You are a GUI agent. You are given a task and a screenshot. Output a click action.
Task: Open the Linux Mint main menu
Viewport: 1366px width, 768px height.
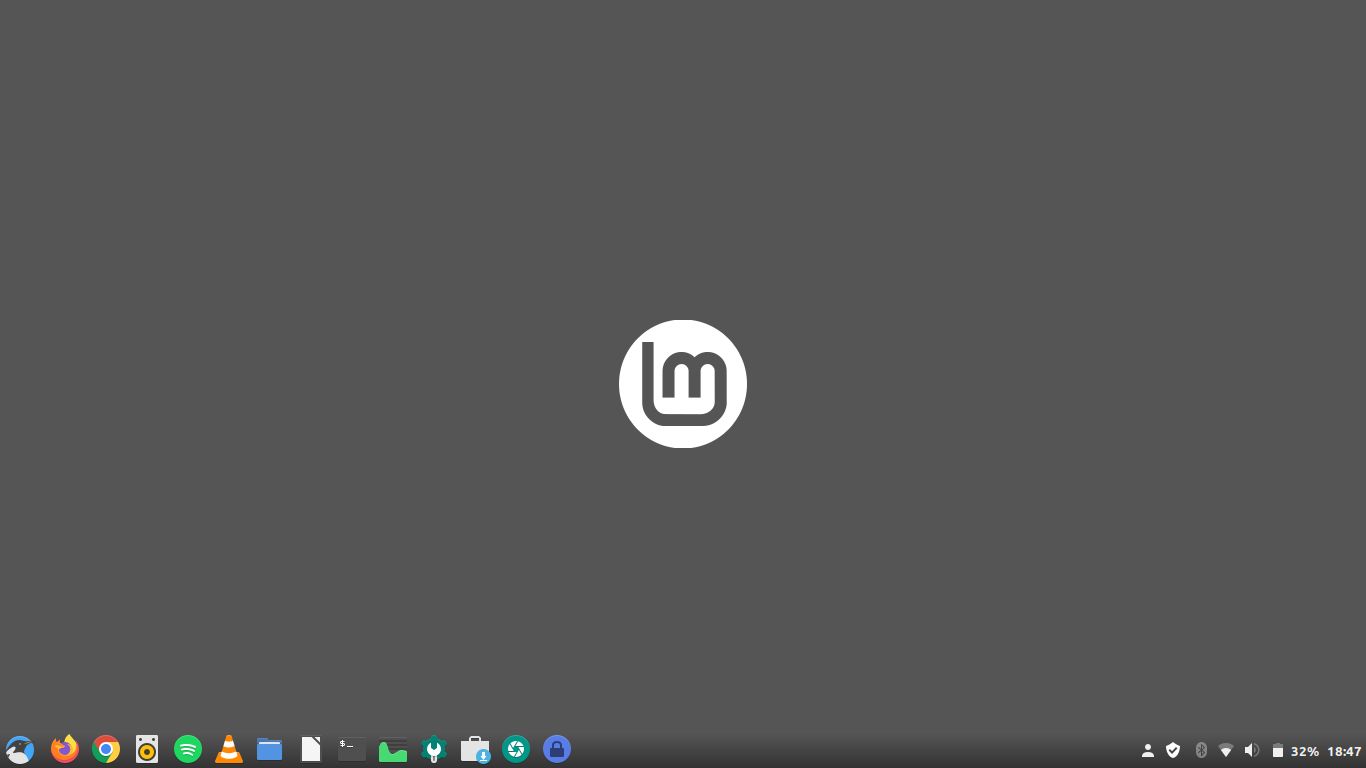[x=18, y=749]
